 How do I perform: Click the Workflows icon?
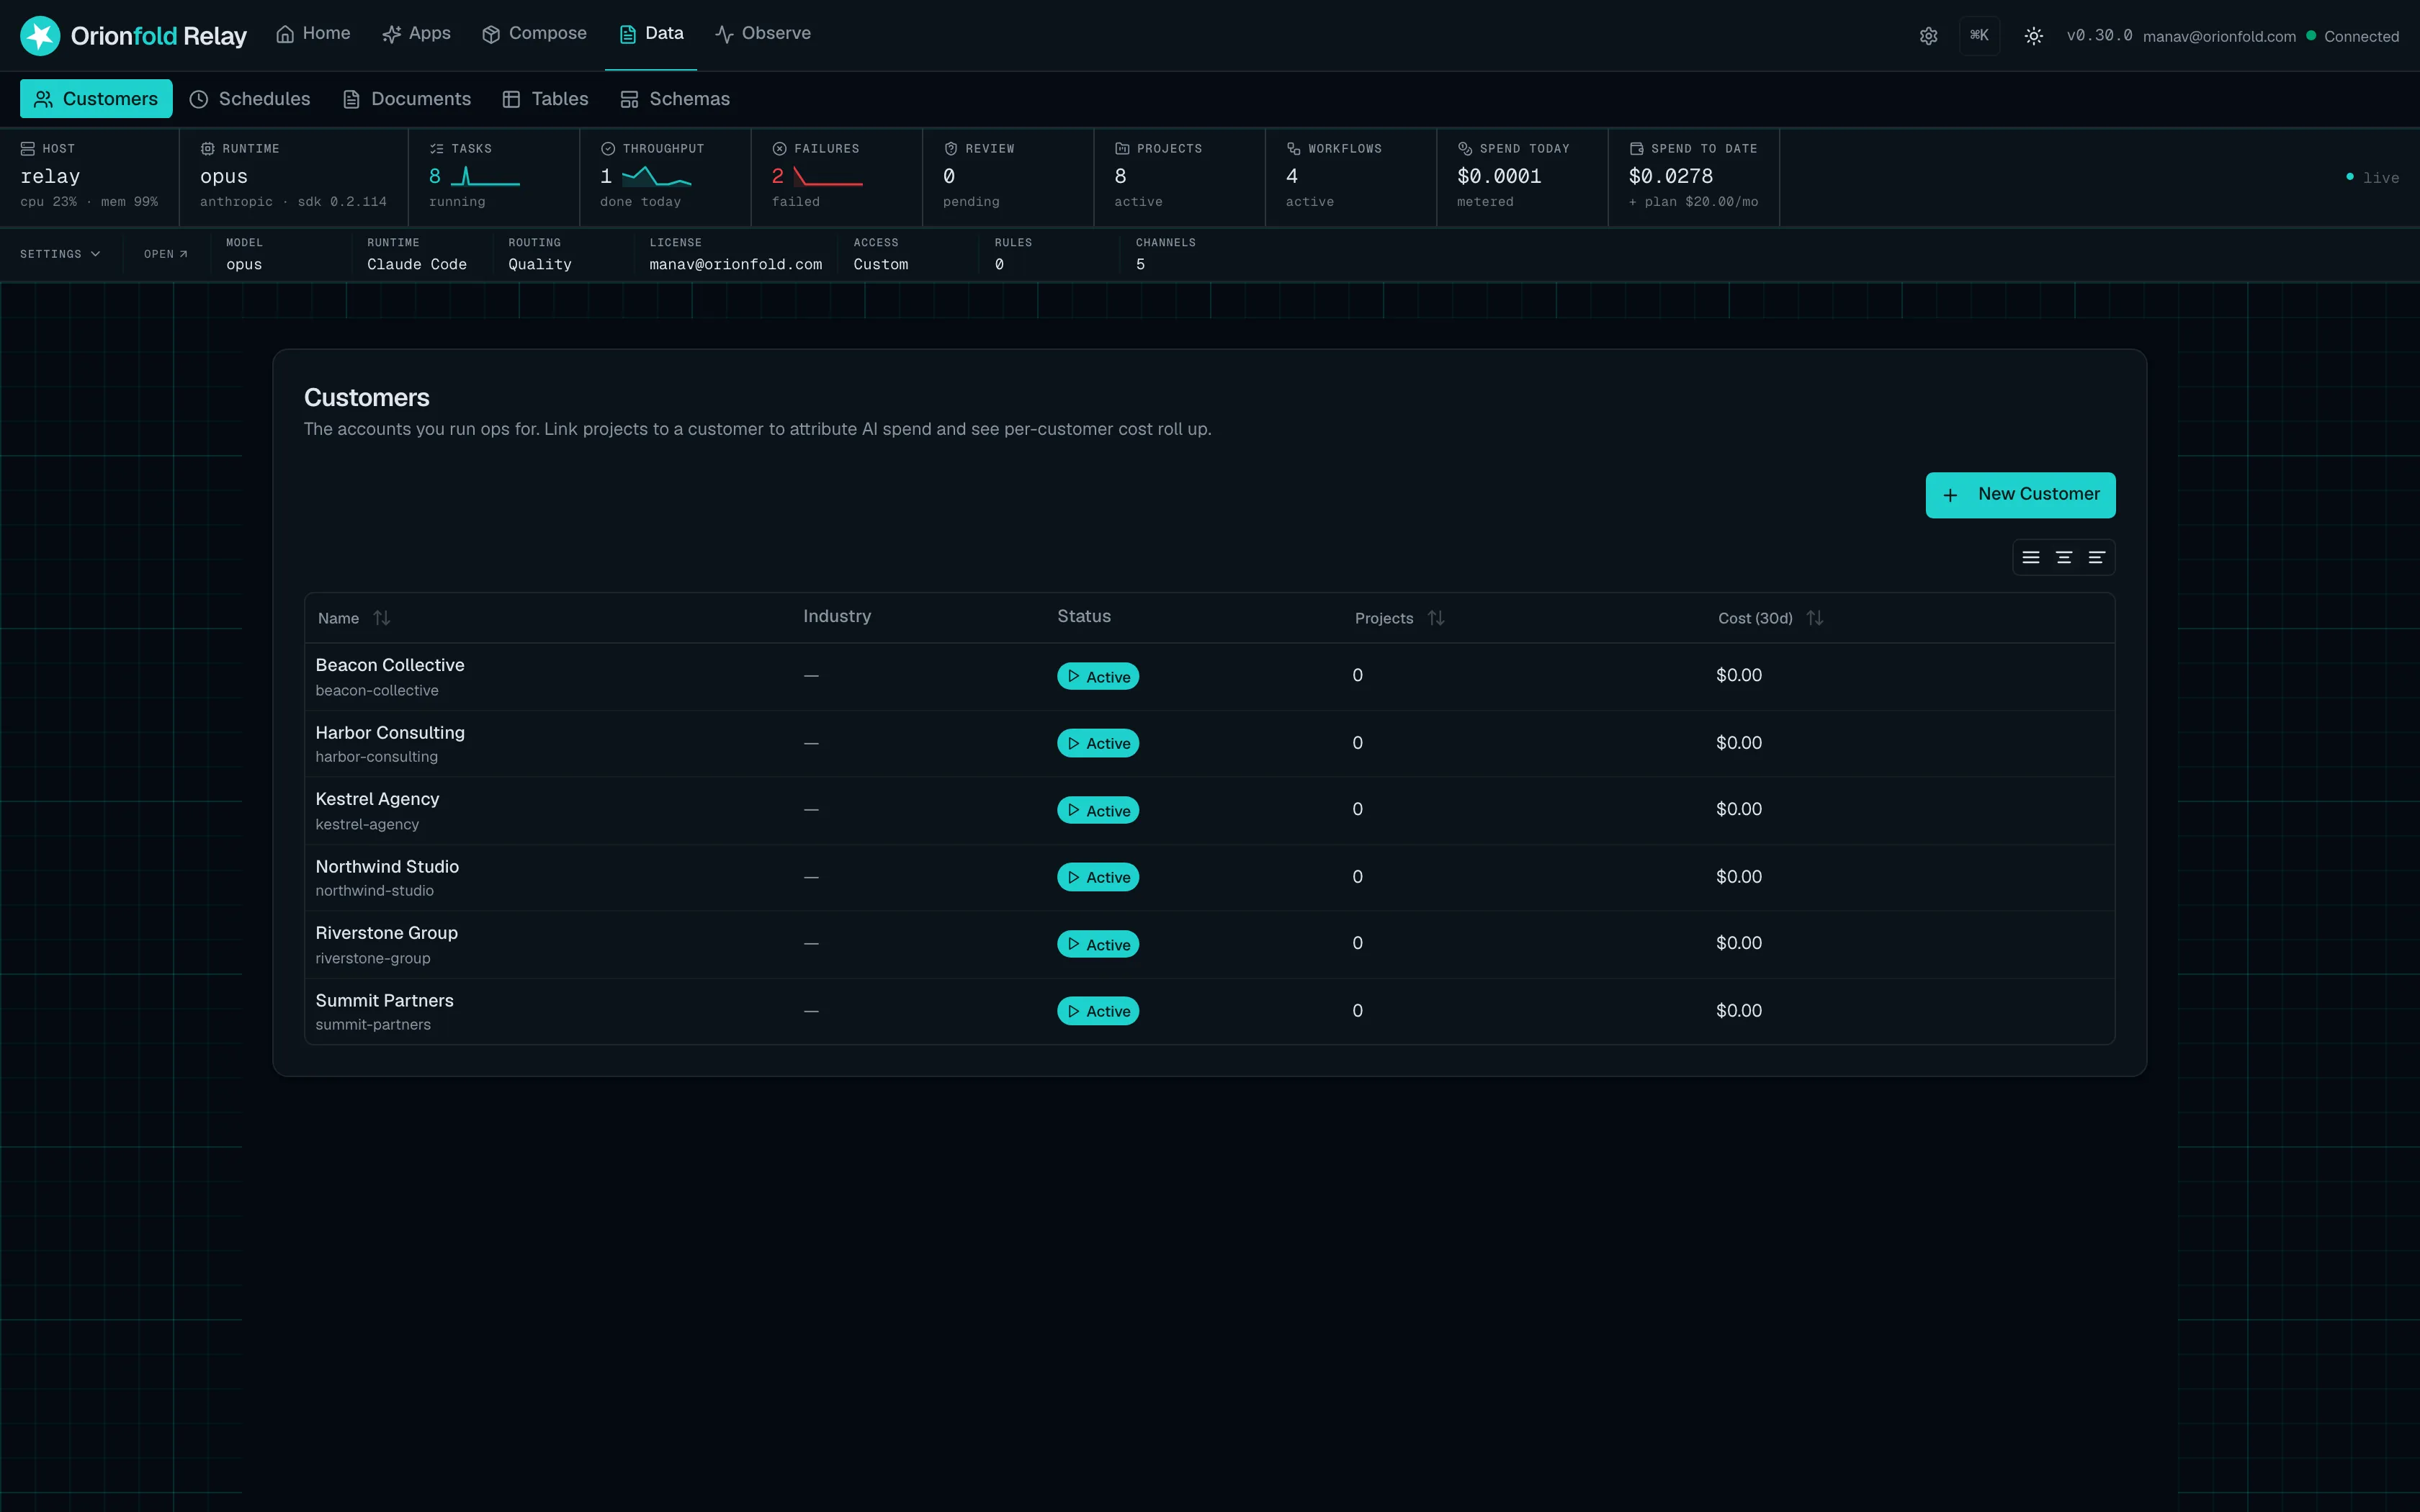coord(1294,148)
